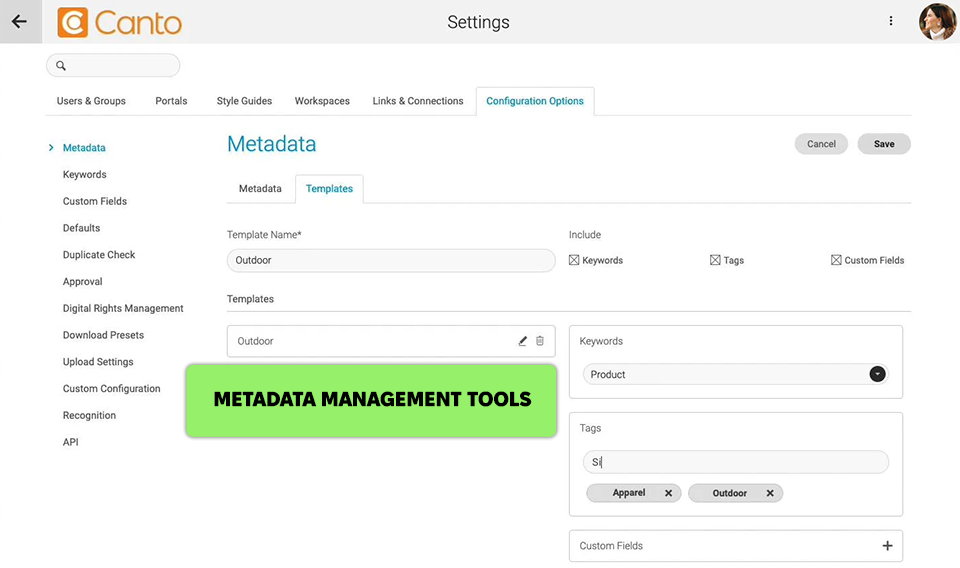The height and width of the screenshot is (568, 960).
Task: Toggle the Keywords include checkbox
Action: (574, 260)
